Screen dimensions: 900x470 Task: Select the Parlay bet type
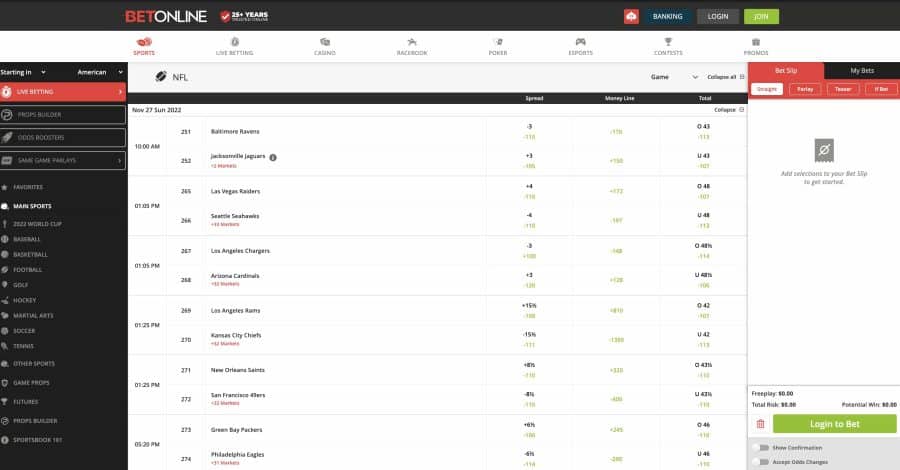[805, 89]
